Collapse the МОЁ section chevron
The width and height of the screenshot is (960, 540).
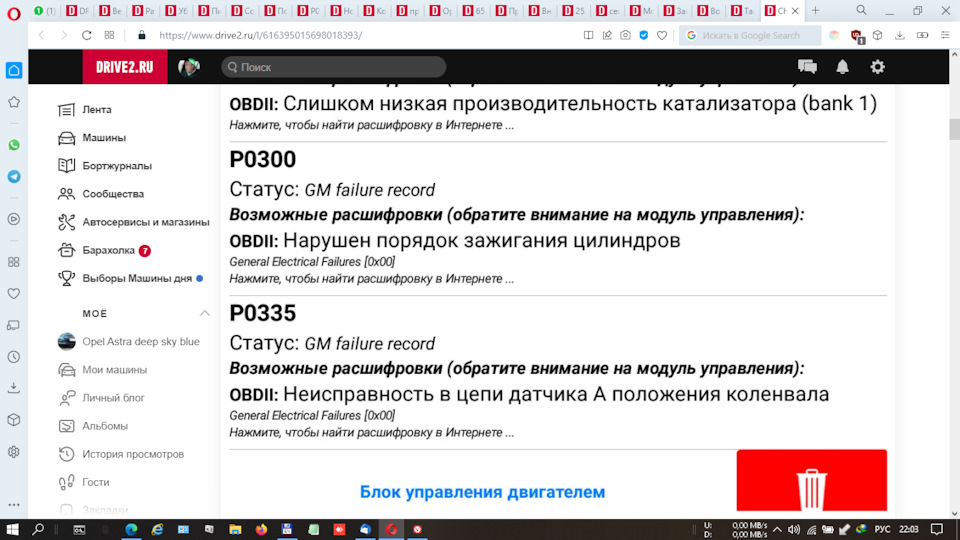point(204,313)
